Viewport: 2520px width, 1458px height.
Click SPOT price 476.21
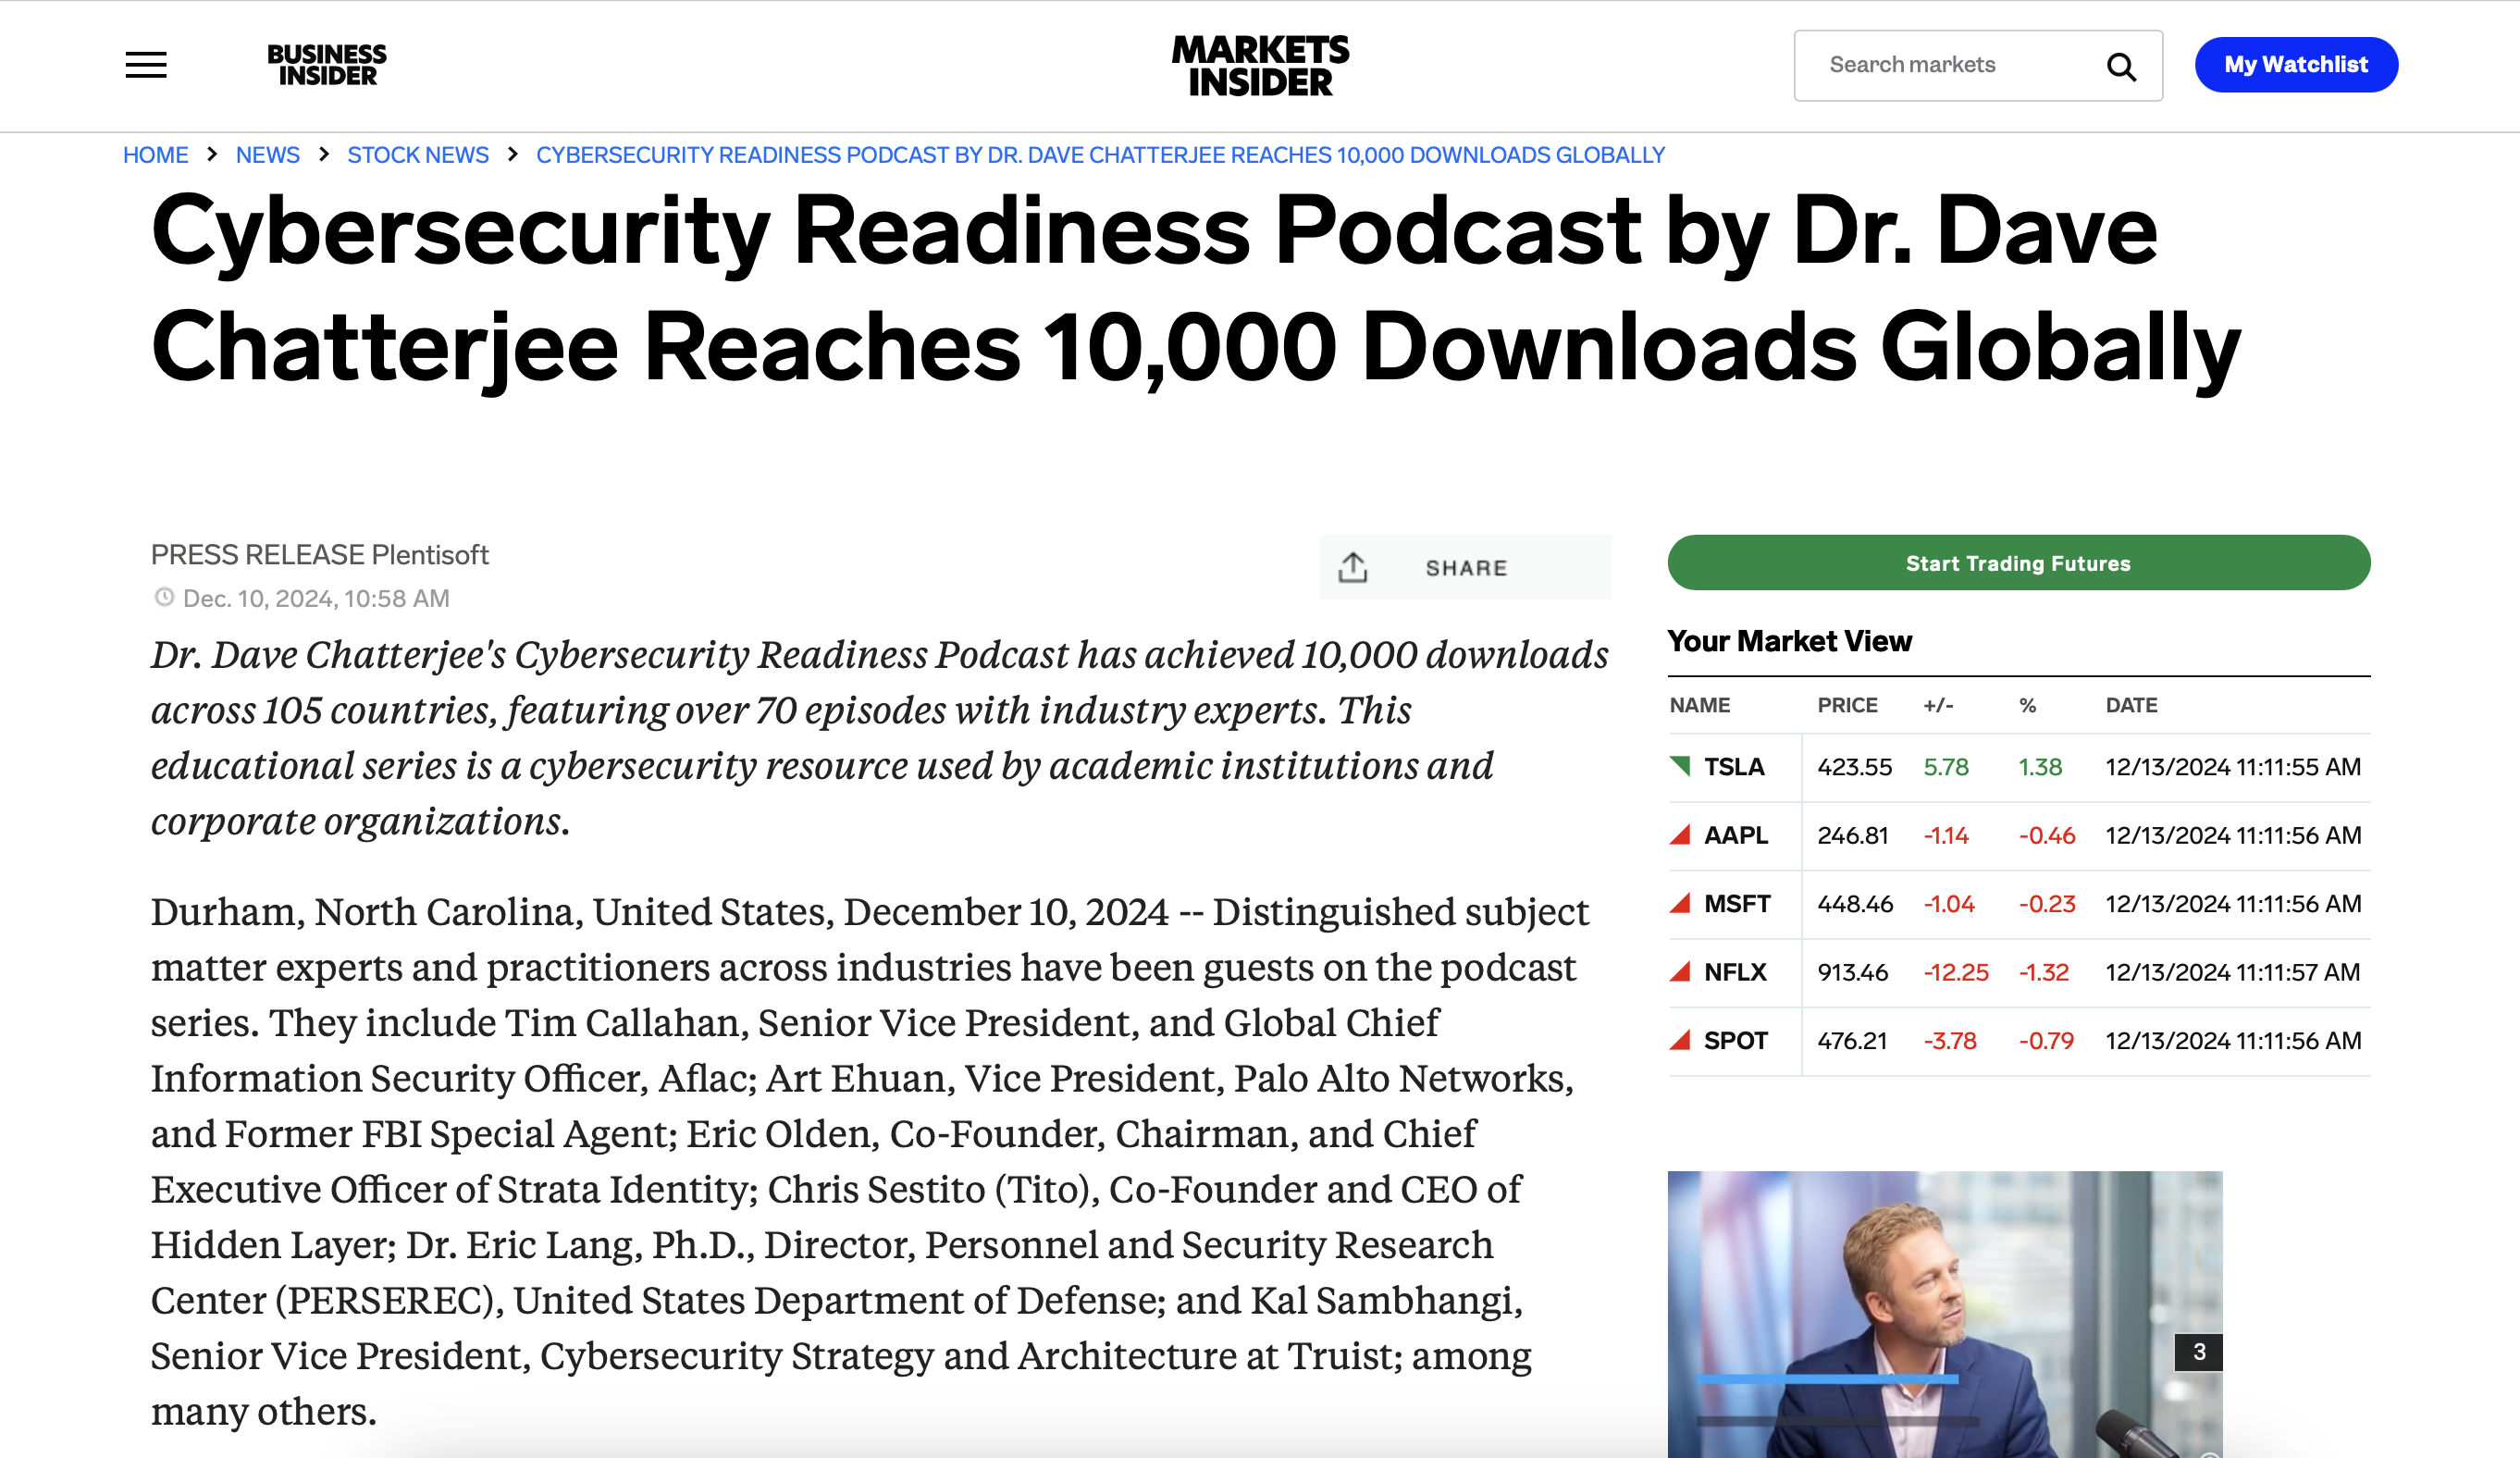point(1852,1041)
